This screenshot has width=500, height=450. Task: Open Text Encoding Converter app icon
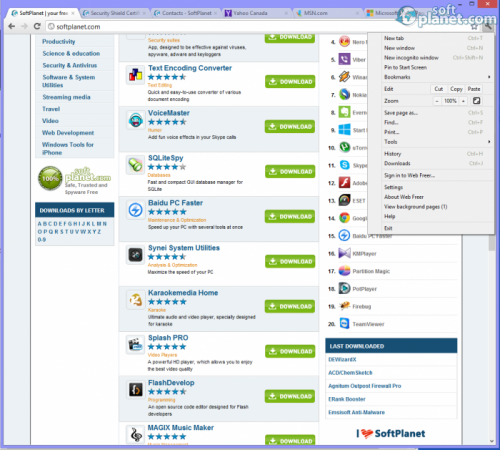pyautogui.click(x=136, y=75)
